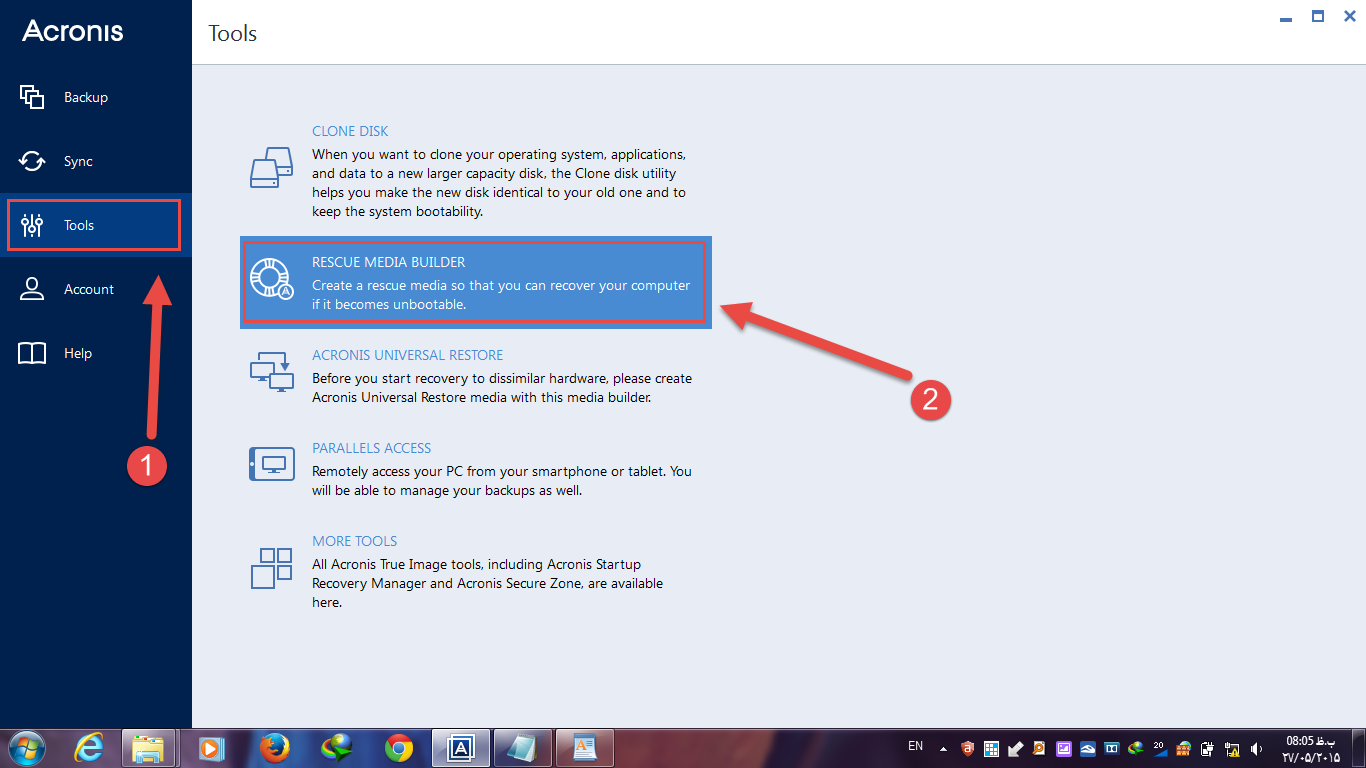This screenshot has width=1366, height=768.
Task: Open the MORE TOOLS link
Action: (354, 541)
